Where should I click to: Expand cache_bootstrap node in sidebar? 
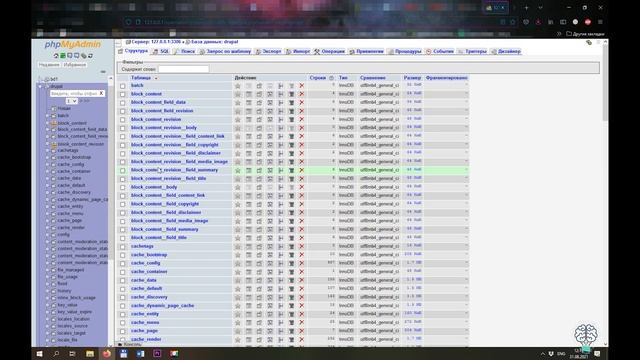point(48,158)
